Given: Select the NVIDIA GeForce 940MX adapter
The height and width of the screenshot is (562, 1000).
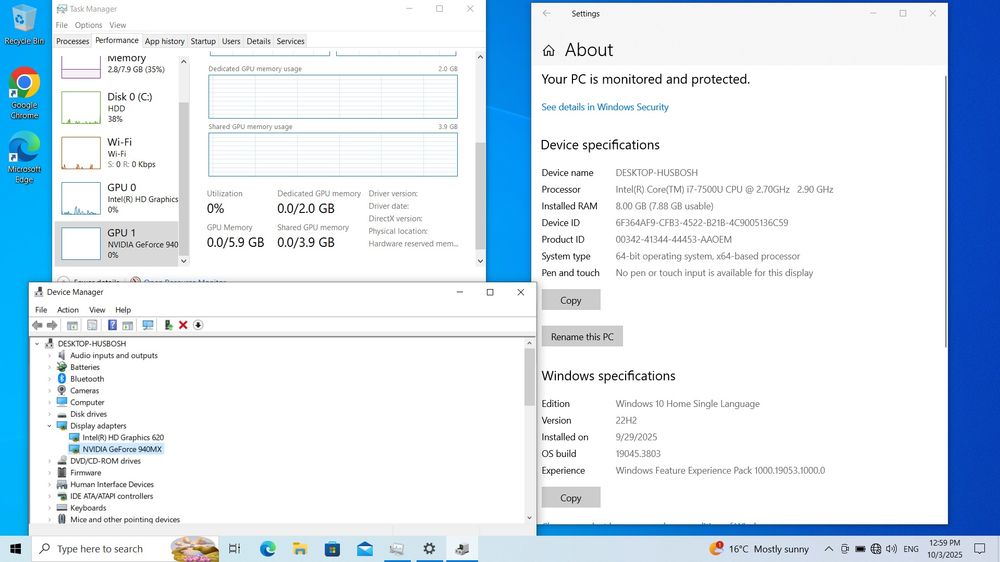Looking at the screenshot, I should click(x=122, y=449).
